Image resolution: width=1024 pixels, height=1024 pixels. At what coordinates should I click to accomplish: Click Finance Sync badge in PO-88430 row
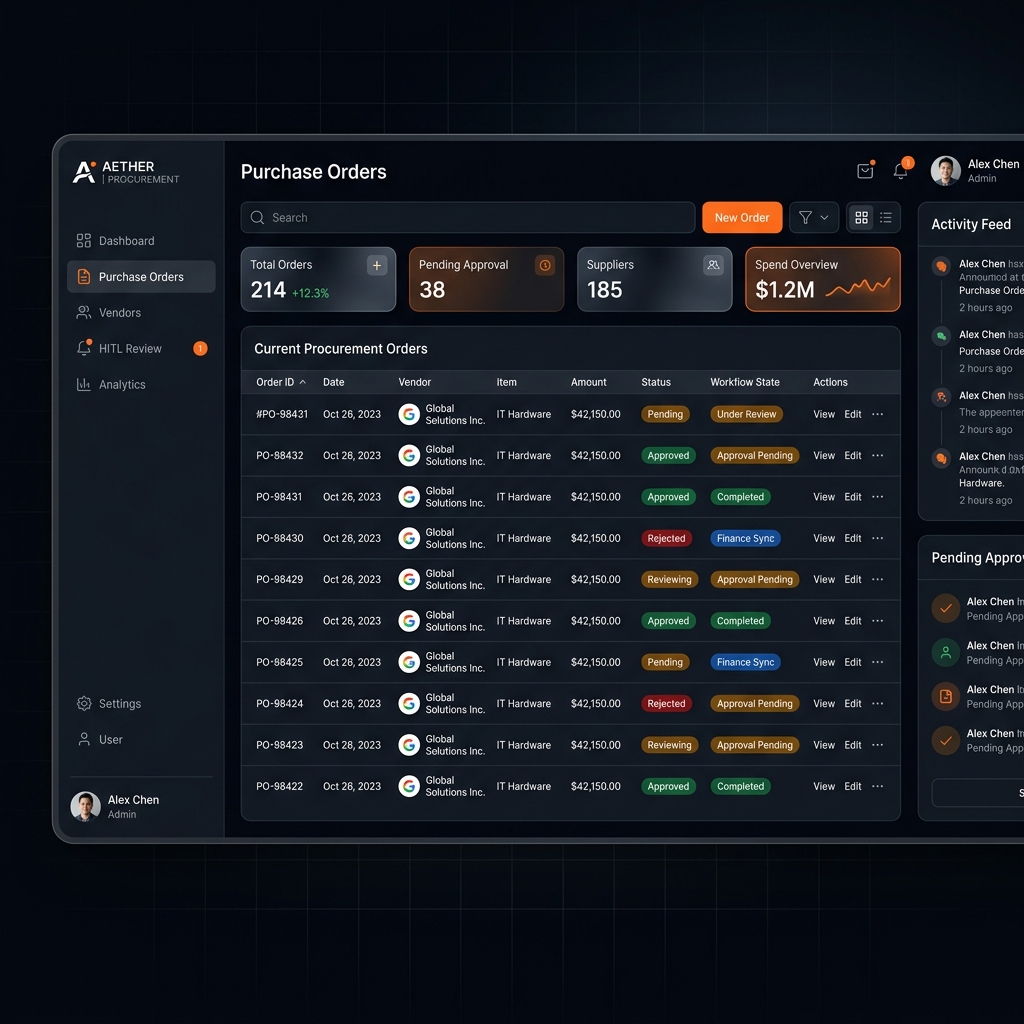coord(745,538)
